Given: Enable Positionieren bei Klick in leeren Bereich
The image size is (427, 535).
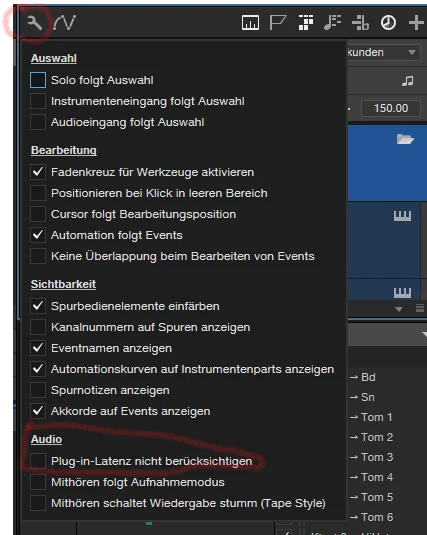Looking at the screenshot, I should tap(38, 193).
